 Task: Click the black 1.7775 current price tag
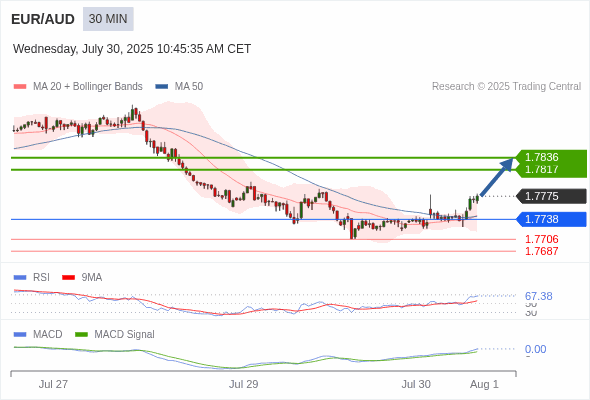[551, 196]
